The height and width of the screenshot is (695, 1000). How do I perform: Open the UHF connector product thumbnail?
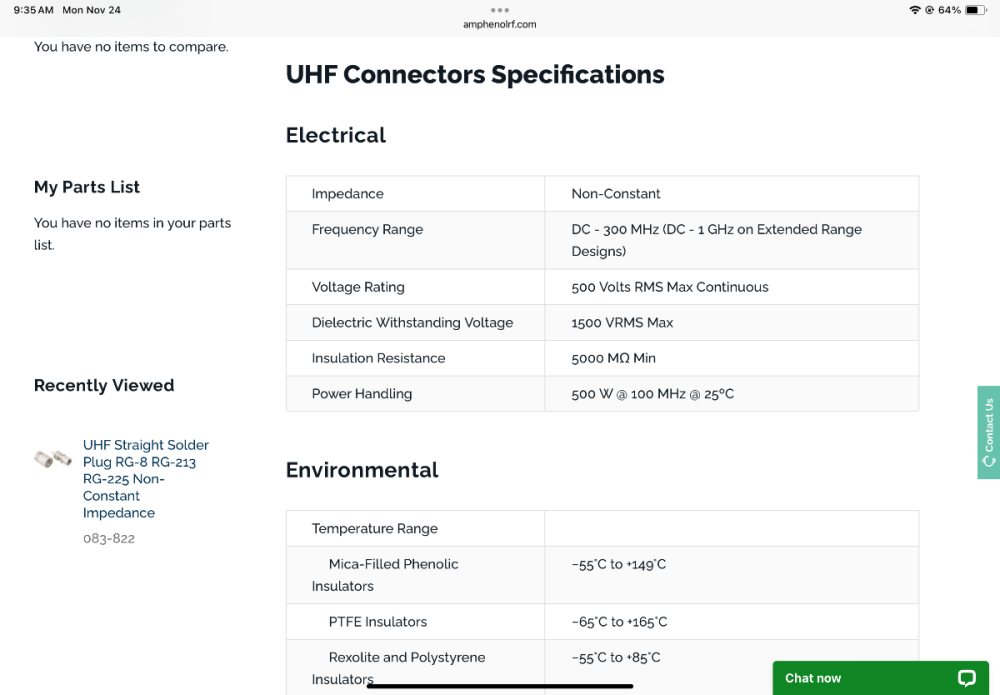(52, 459)
